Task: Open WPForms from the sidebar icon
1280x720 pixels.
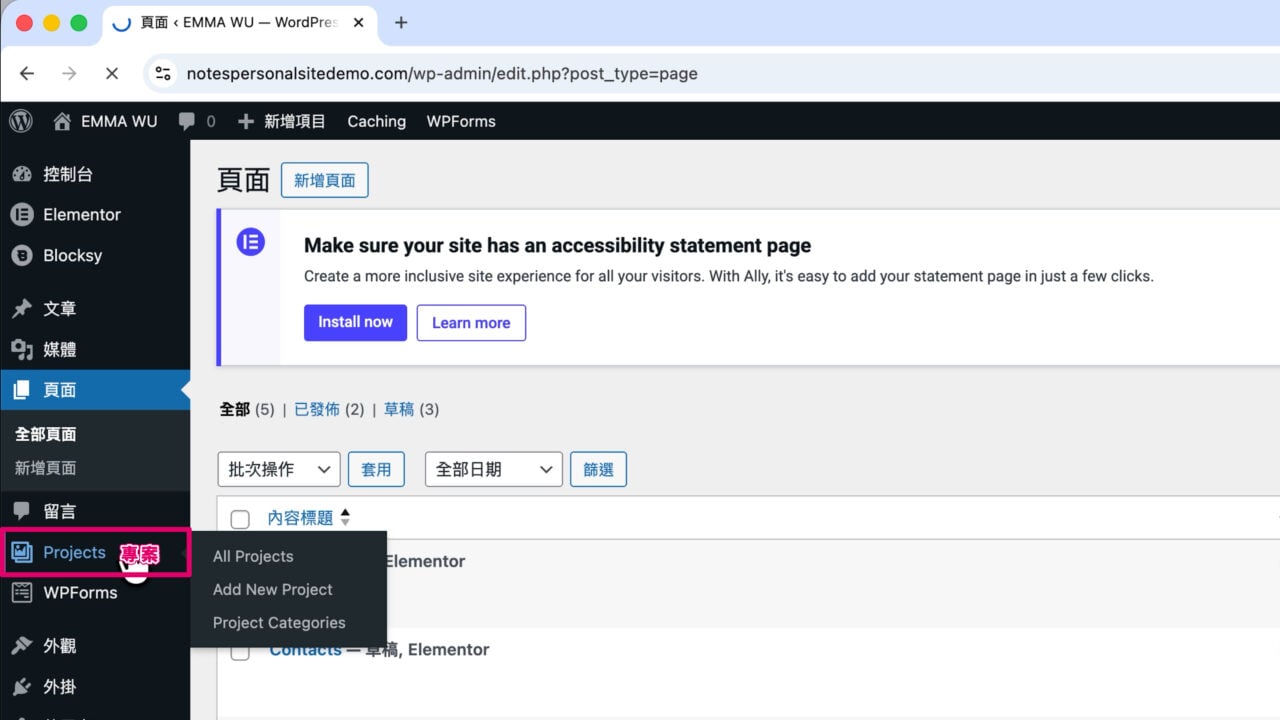Action: (x=22, y=592)
